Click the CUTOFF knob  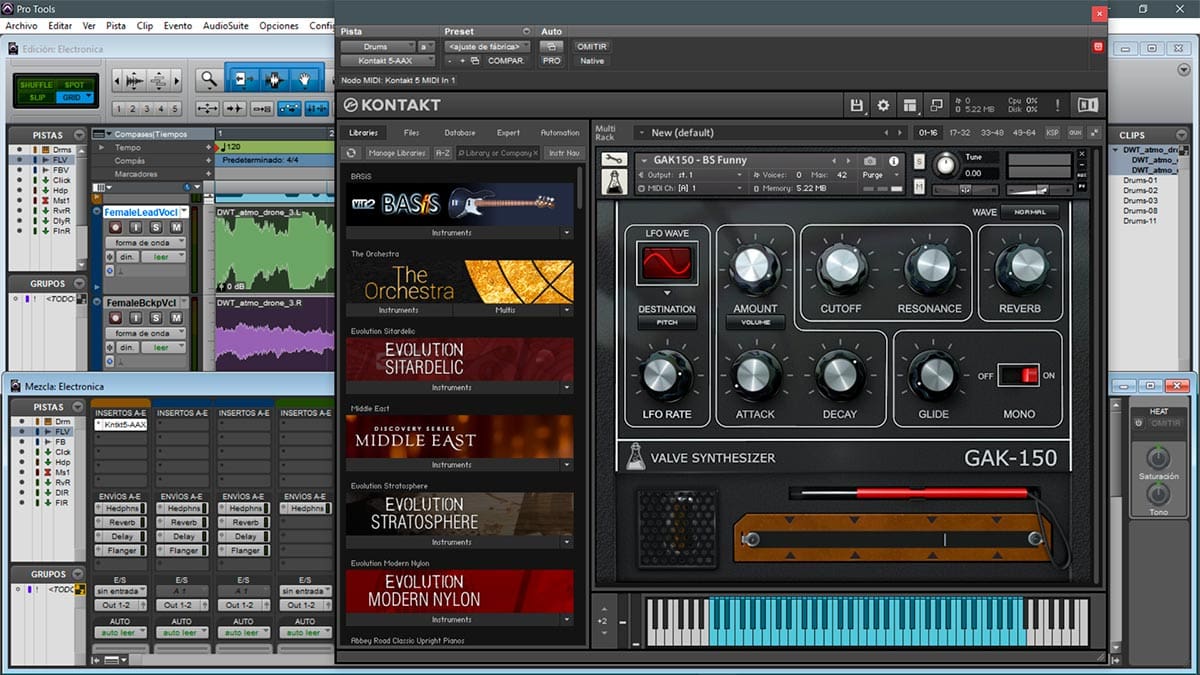[843, 267]
